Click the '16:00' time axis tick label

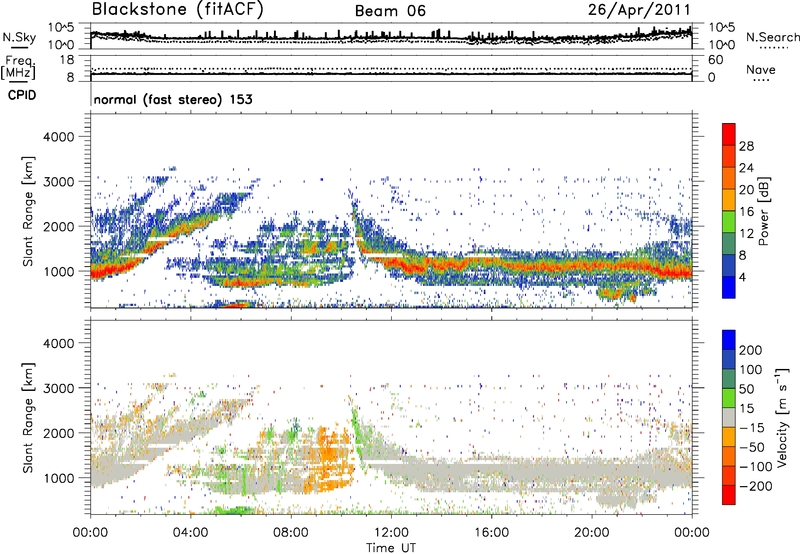491,533
